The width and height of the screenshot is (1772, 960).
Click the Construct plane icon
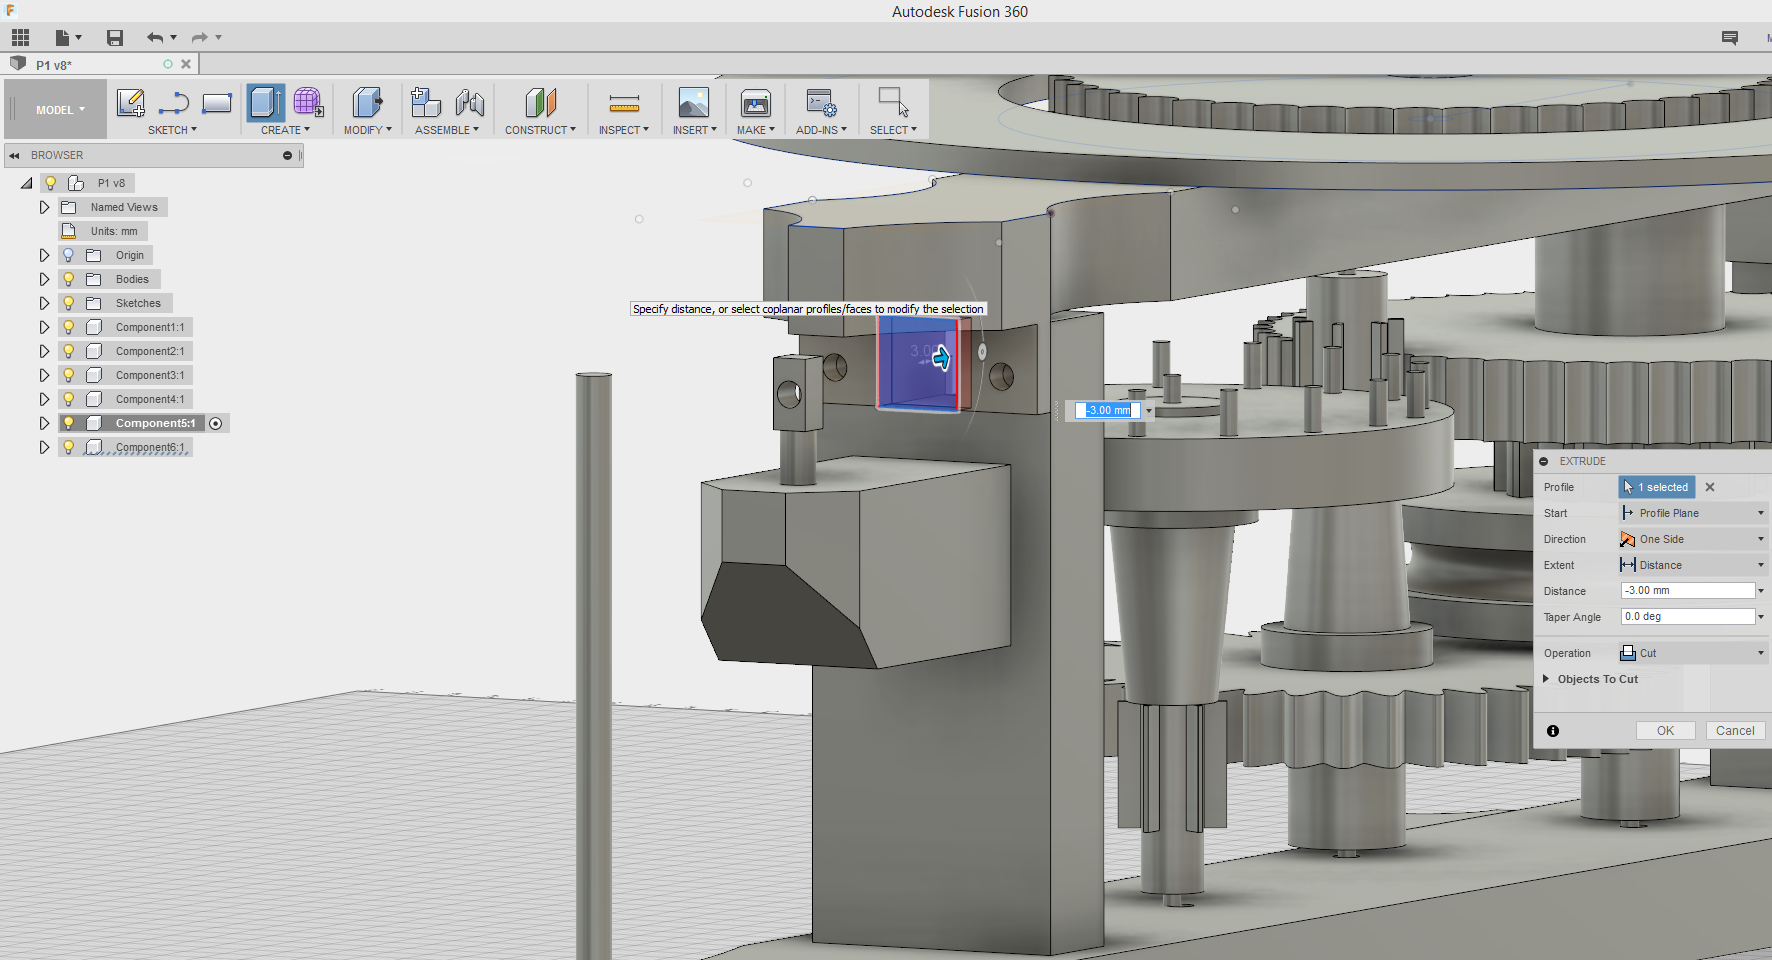(540, 103)
